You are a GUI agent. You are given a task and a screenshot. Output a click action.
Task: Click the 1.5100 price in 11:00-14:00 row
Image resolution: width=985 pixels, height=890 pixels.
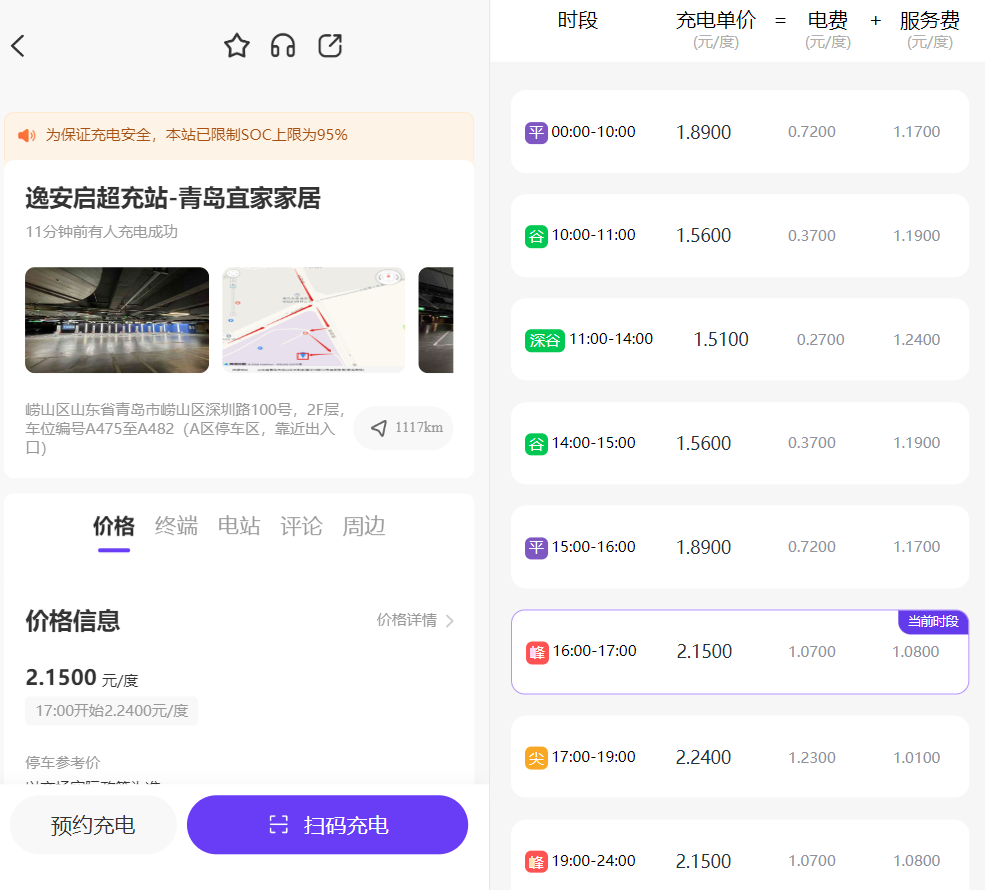pyautogui.click(x=721, y=340)
